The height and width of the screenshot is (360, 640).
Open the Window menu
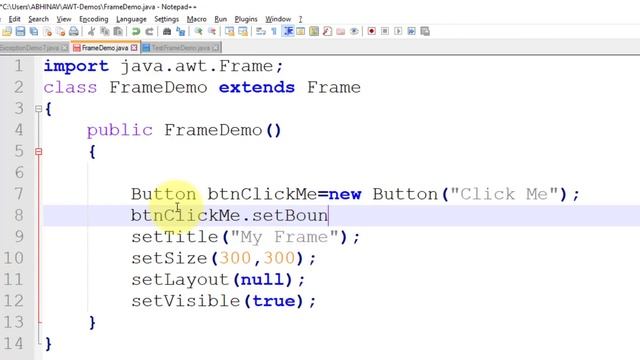click(278, 19)
